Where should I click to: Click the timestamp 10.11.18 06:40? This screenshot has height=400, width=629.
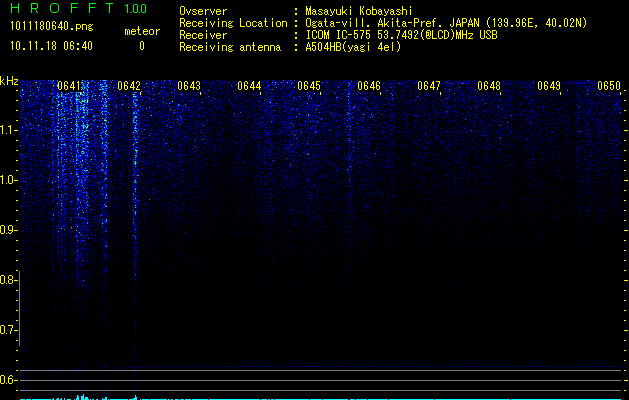click(x=51, y=46)
